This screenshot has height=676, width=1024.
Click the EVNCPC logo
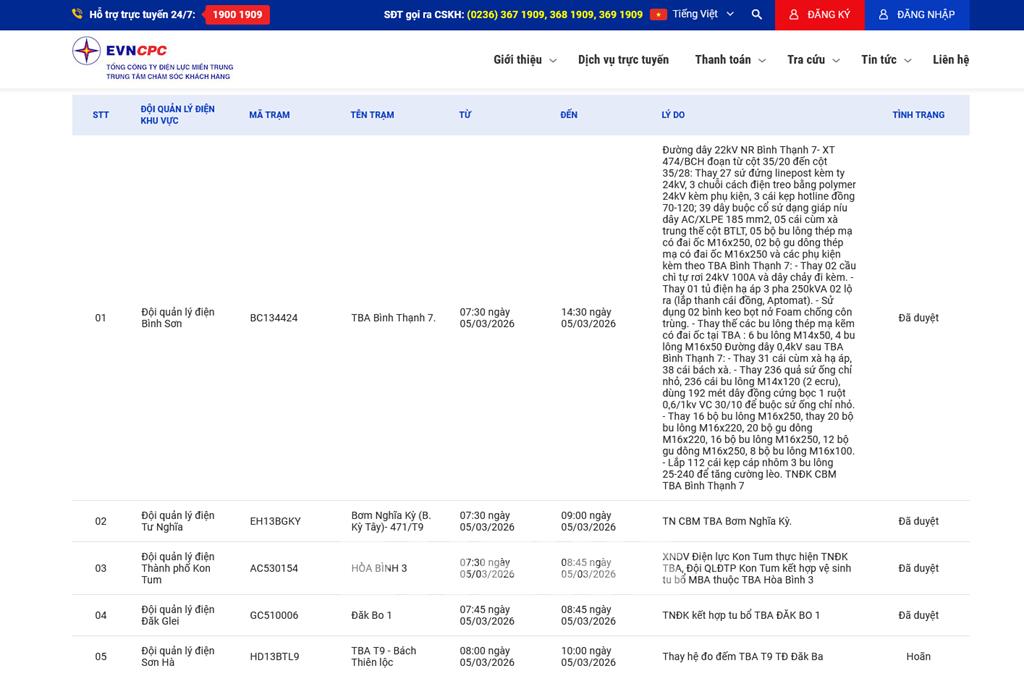coord(151,58)
